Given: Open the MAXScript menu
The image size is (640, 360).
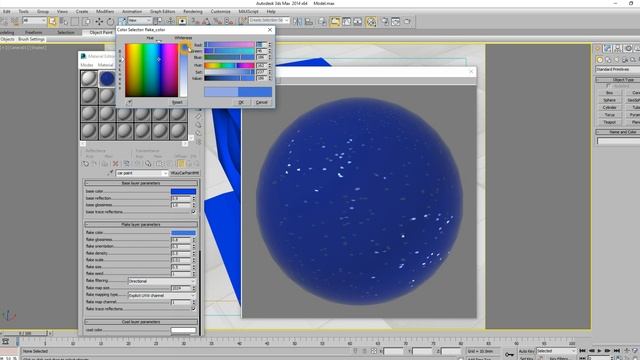Looking at the screenshot, I should pos(248,11).
